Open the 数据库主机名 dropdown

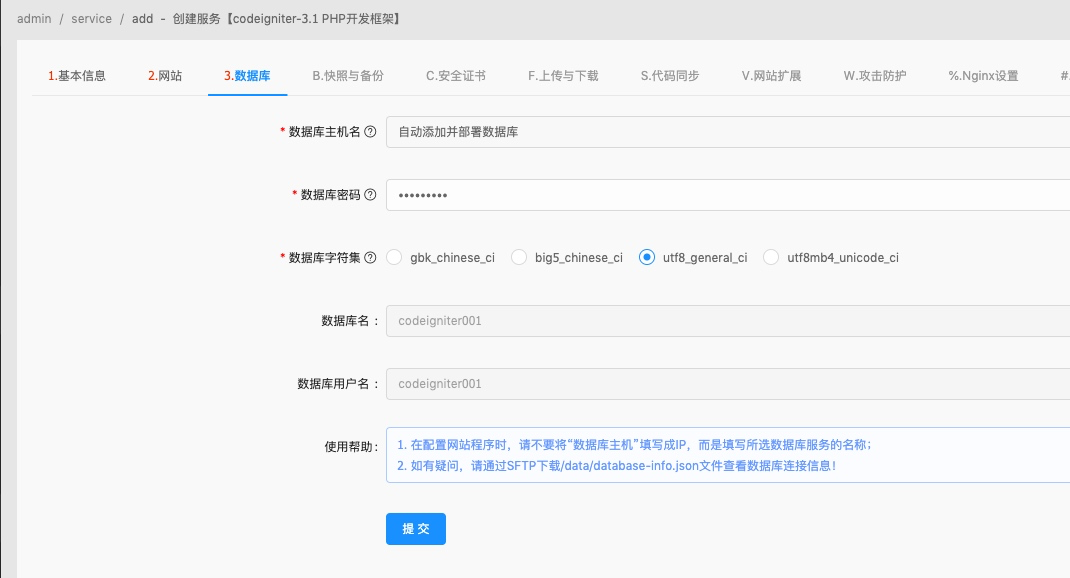click(727, 132)
